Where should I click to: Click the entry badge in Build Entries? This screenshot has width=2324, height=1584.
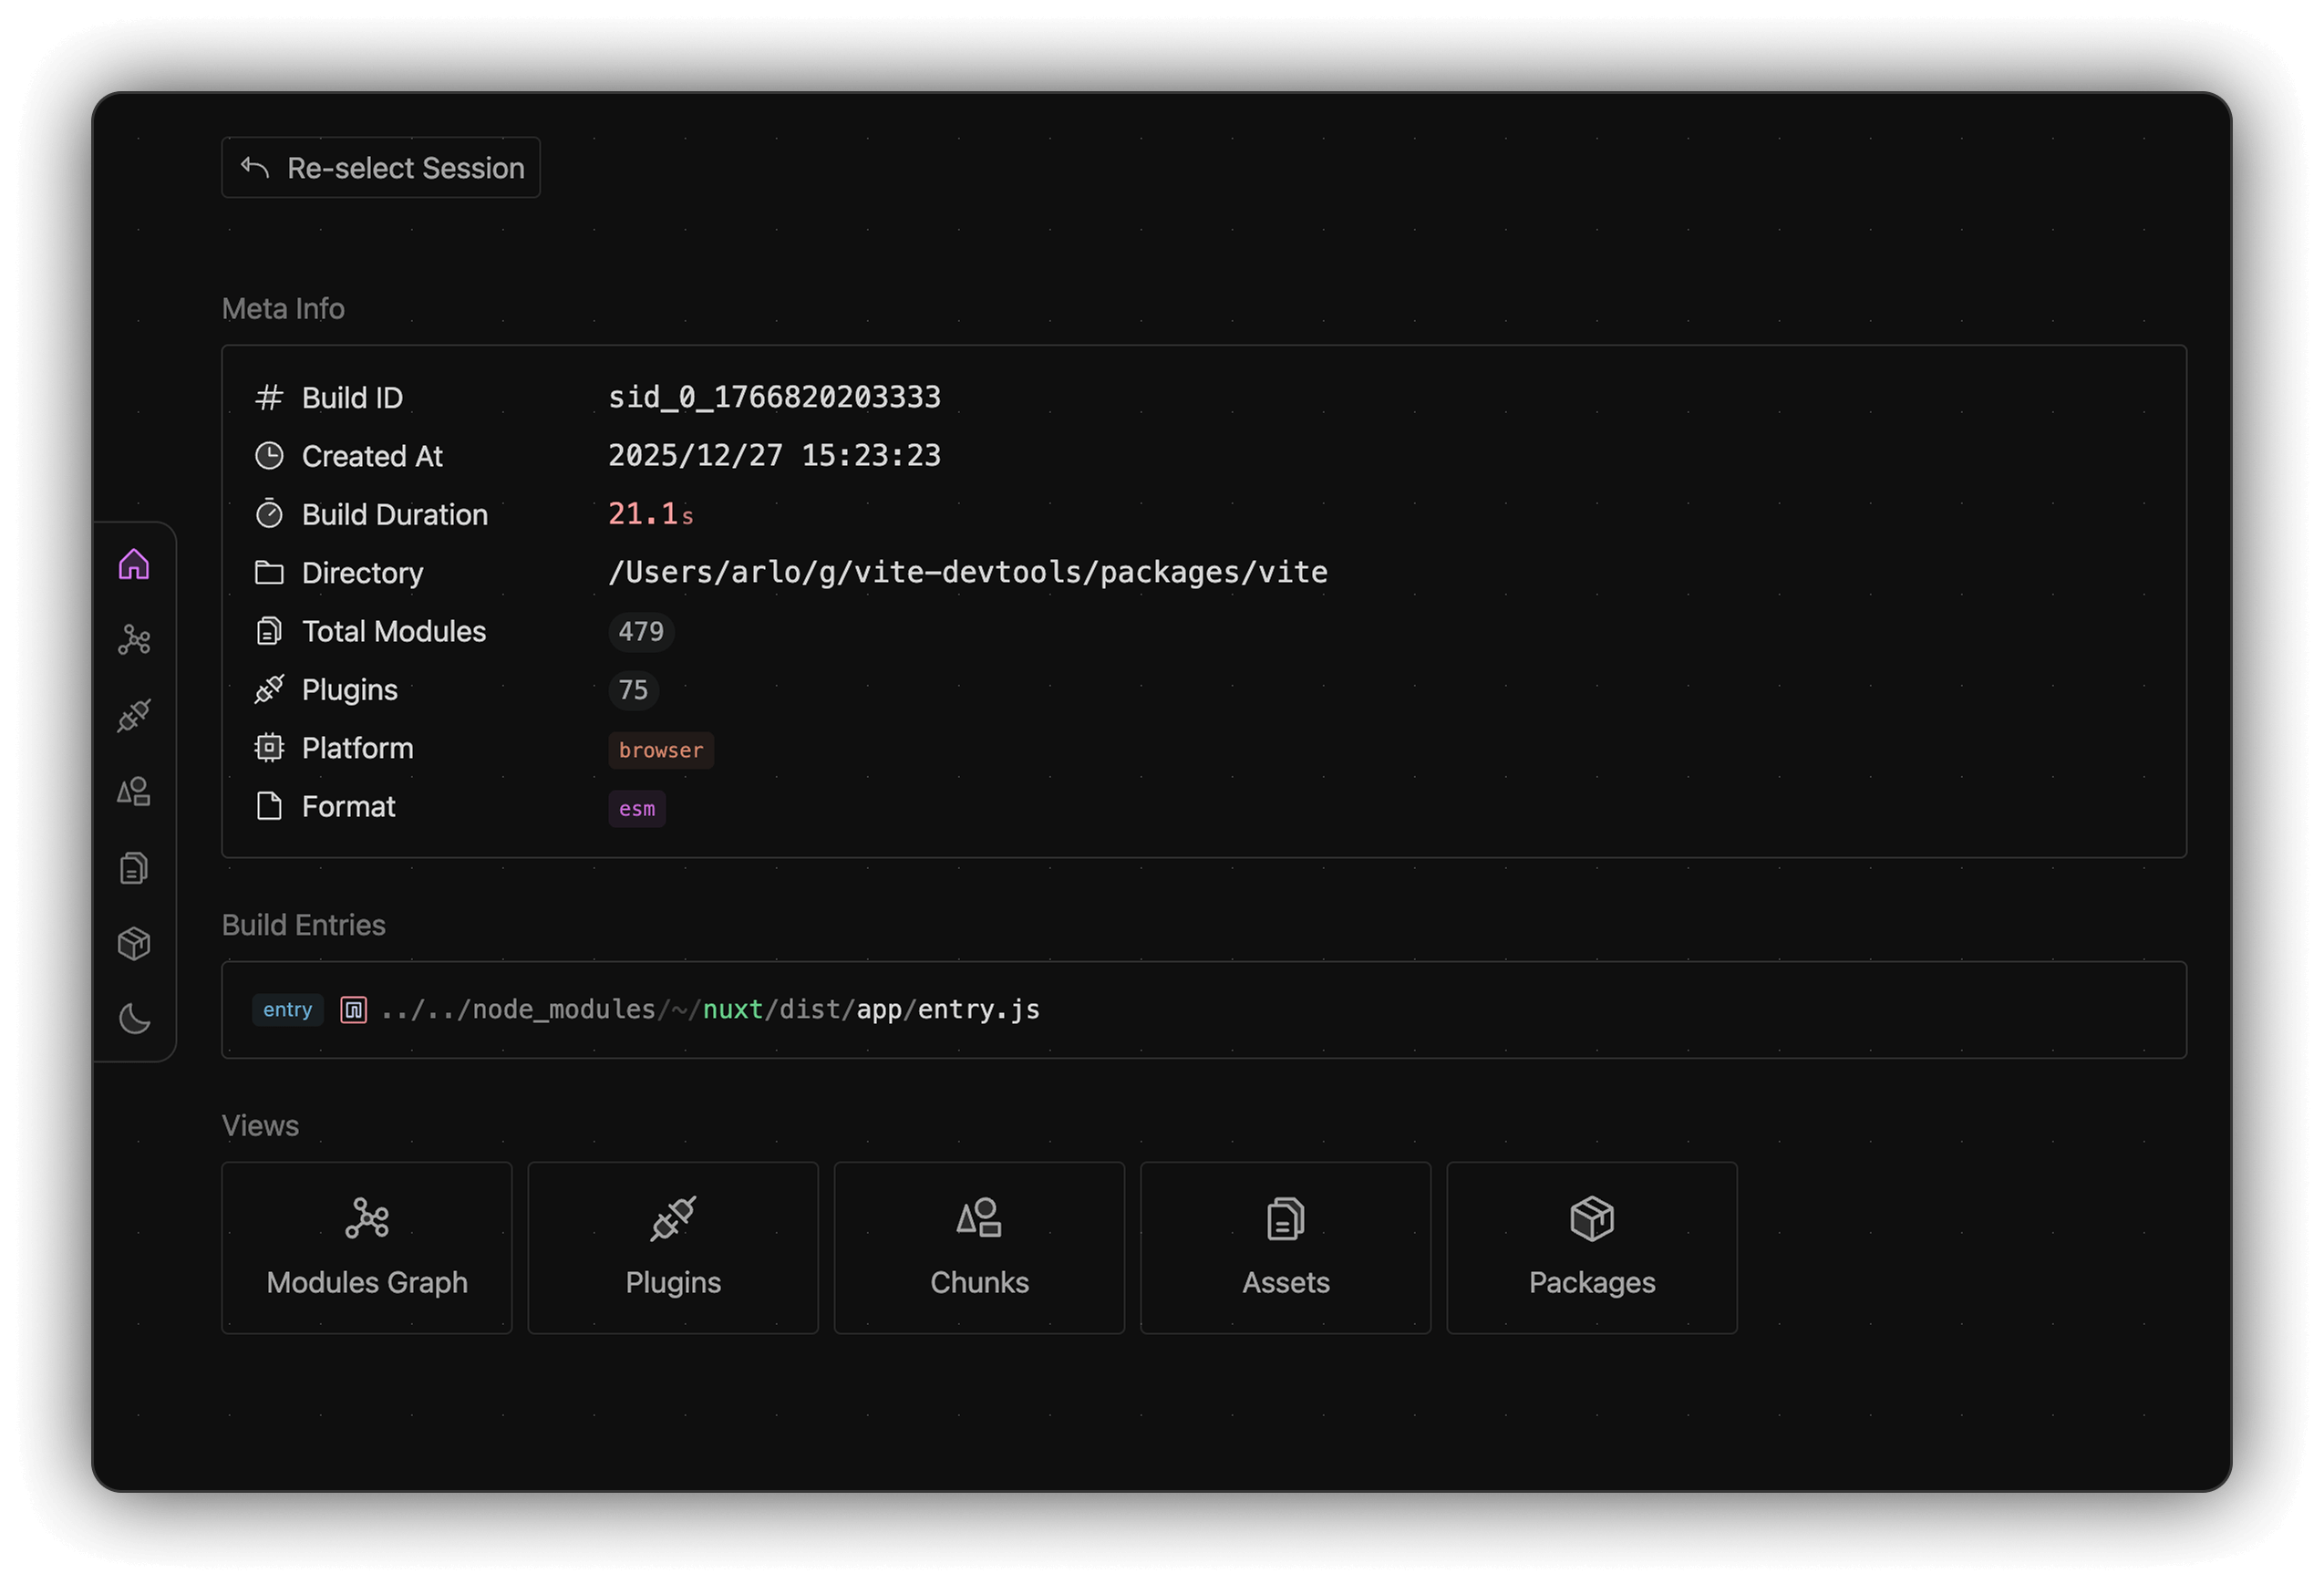288,1010
